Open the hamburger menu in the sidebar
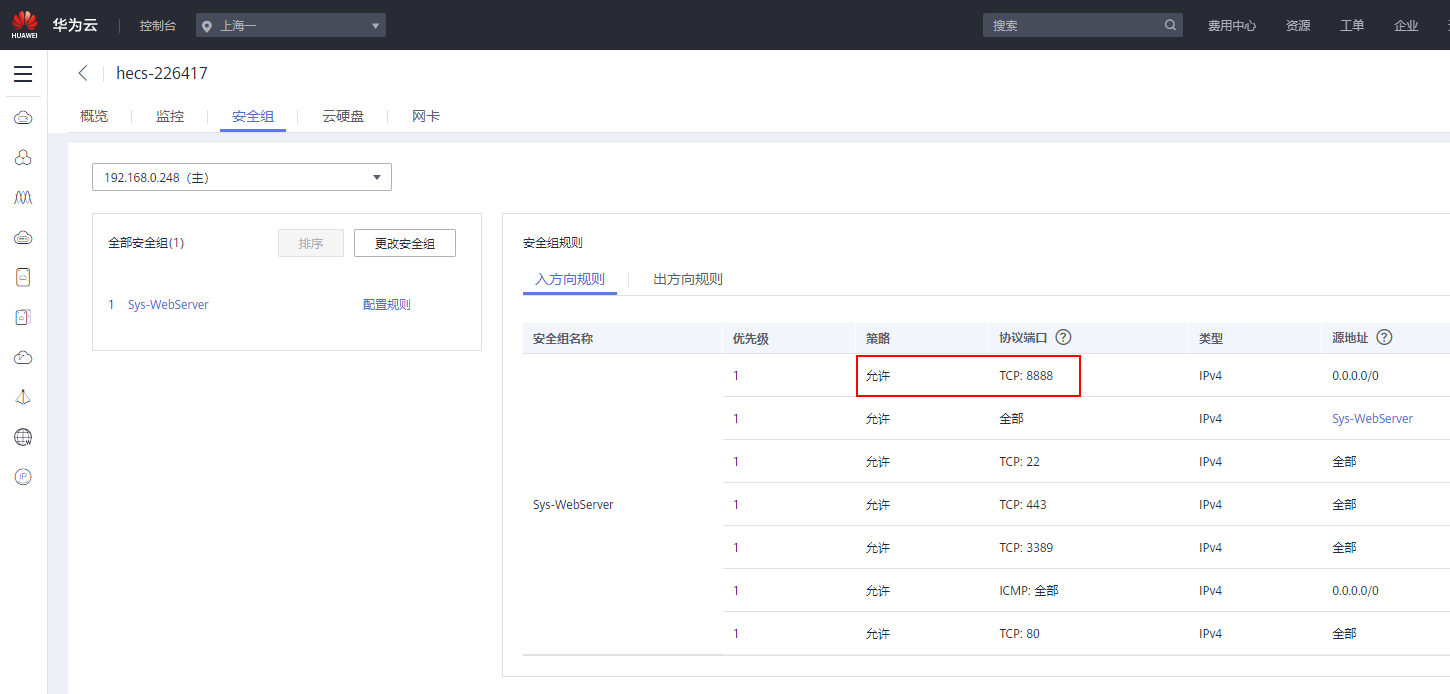 coord(23,74)
